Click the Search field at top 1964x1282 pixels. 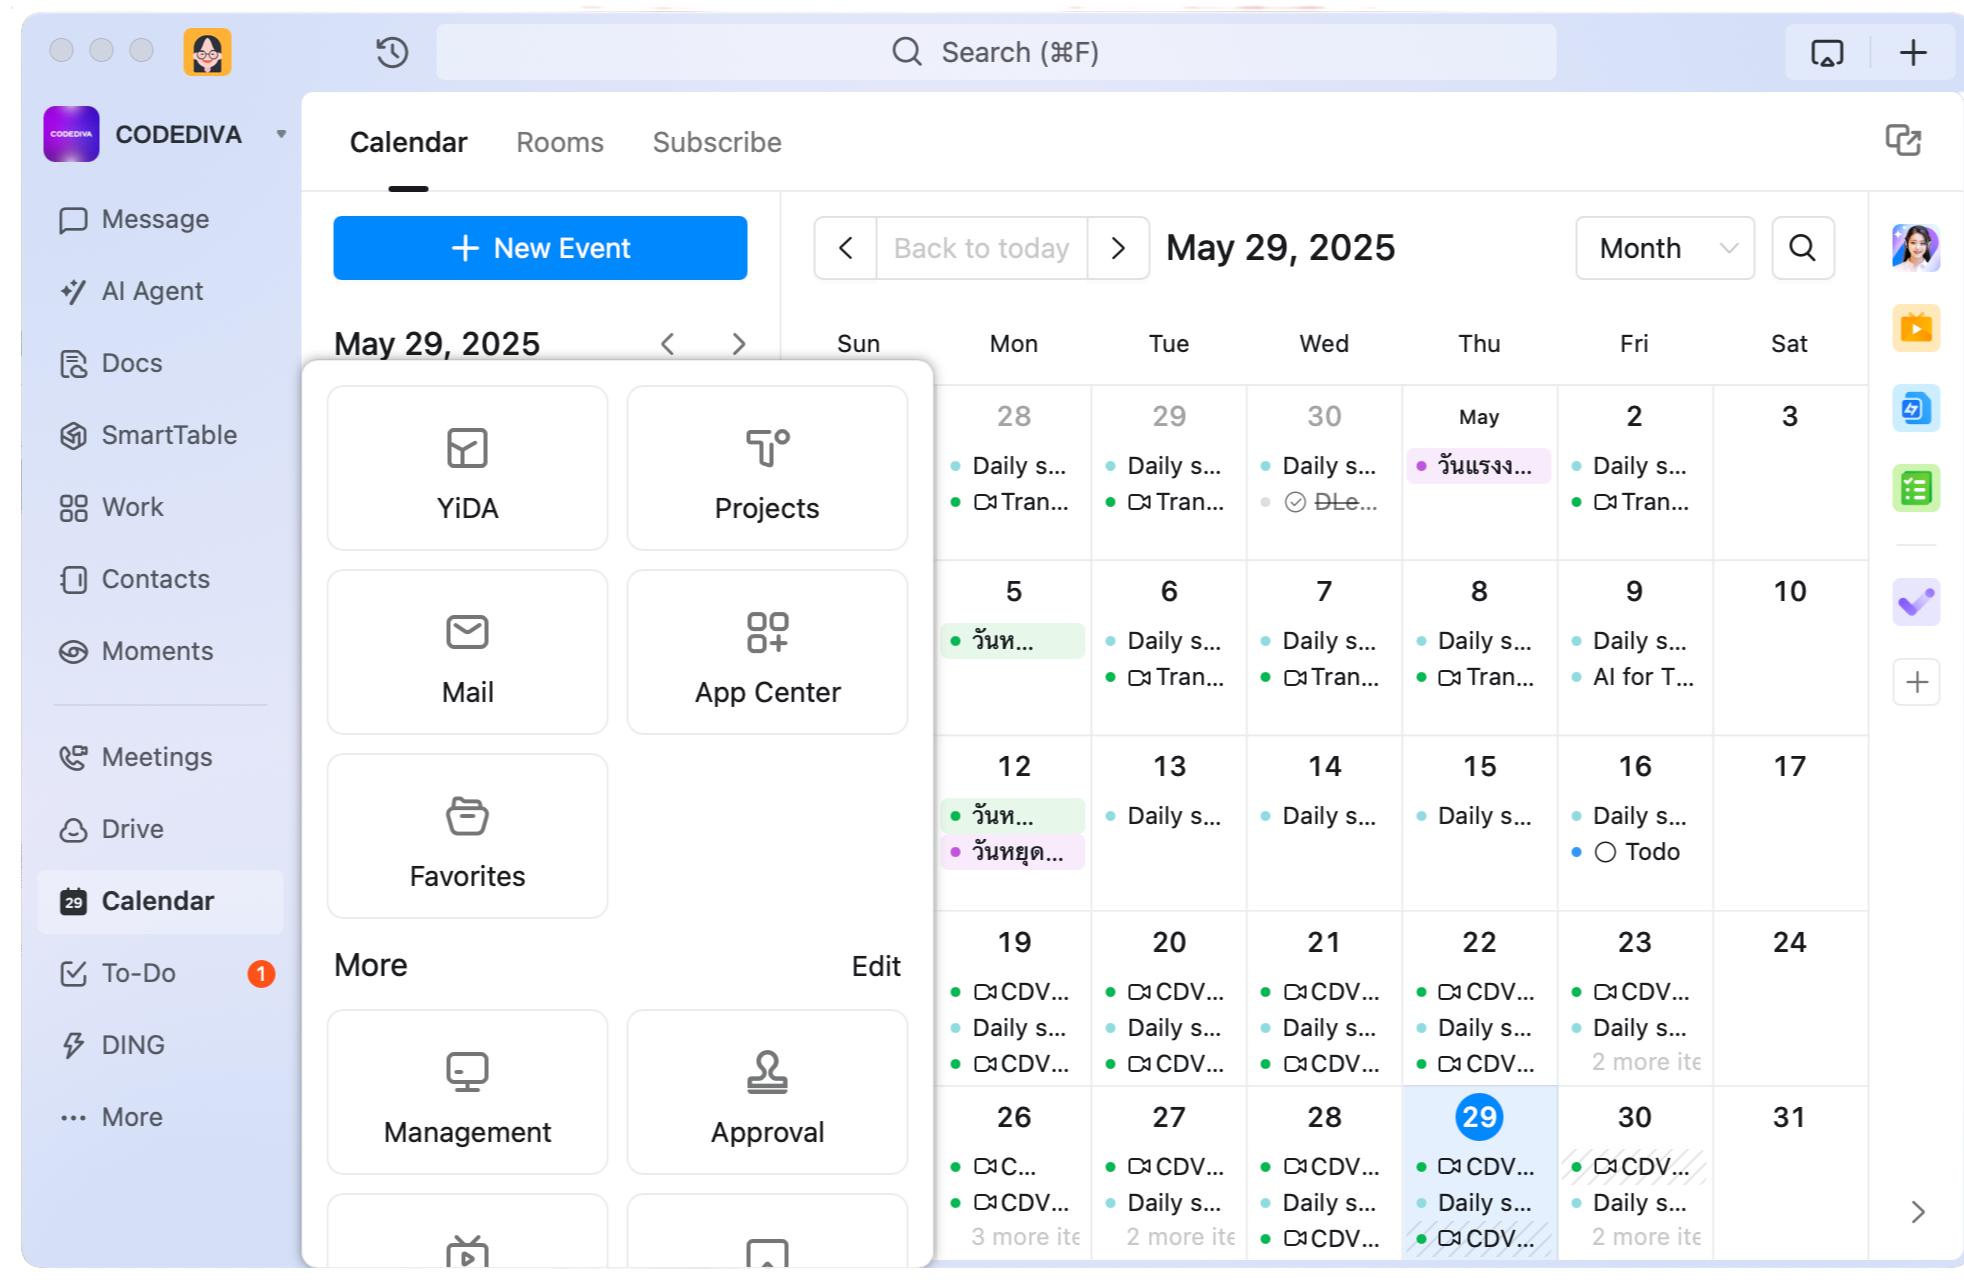[995, 52]
